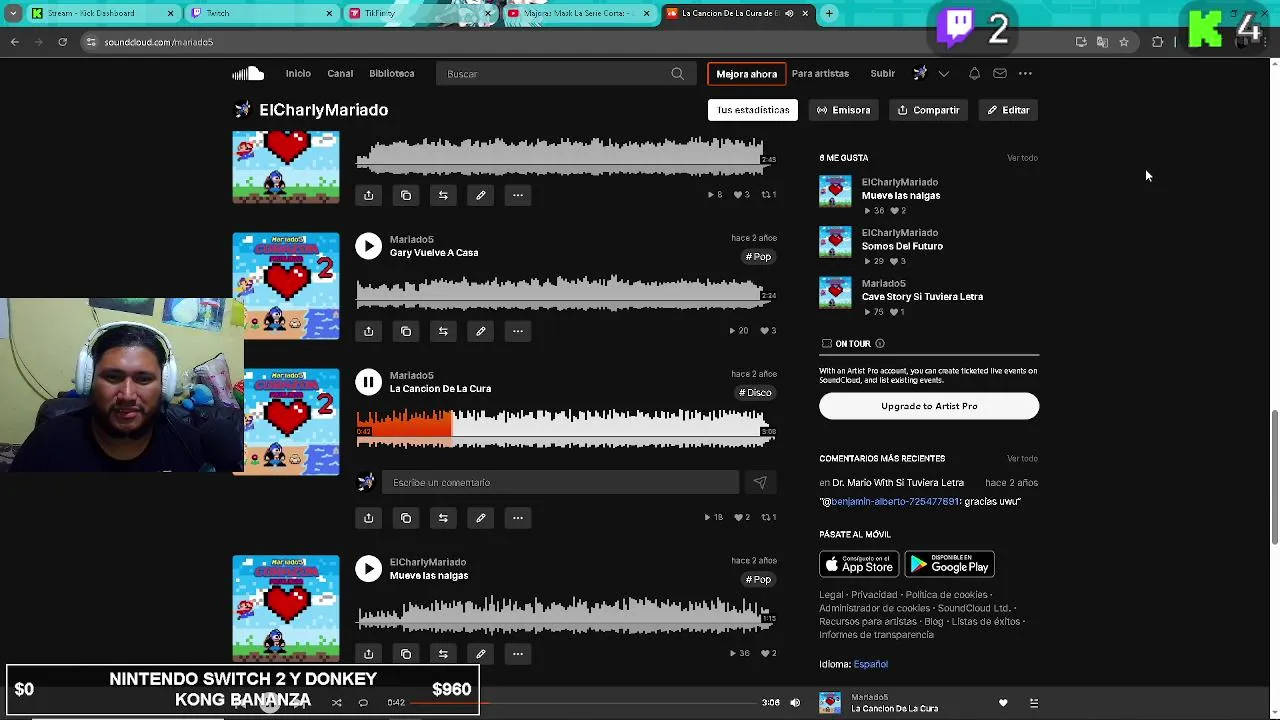This screenshot has height=720, width=1280.
Task: Seek using the bottom player progress bar
Action: (584, 703)
